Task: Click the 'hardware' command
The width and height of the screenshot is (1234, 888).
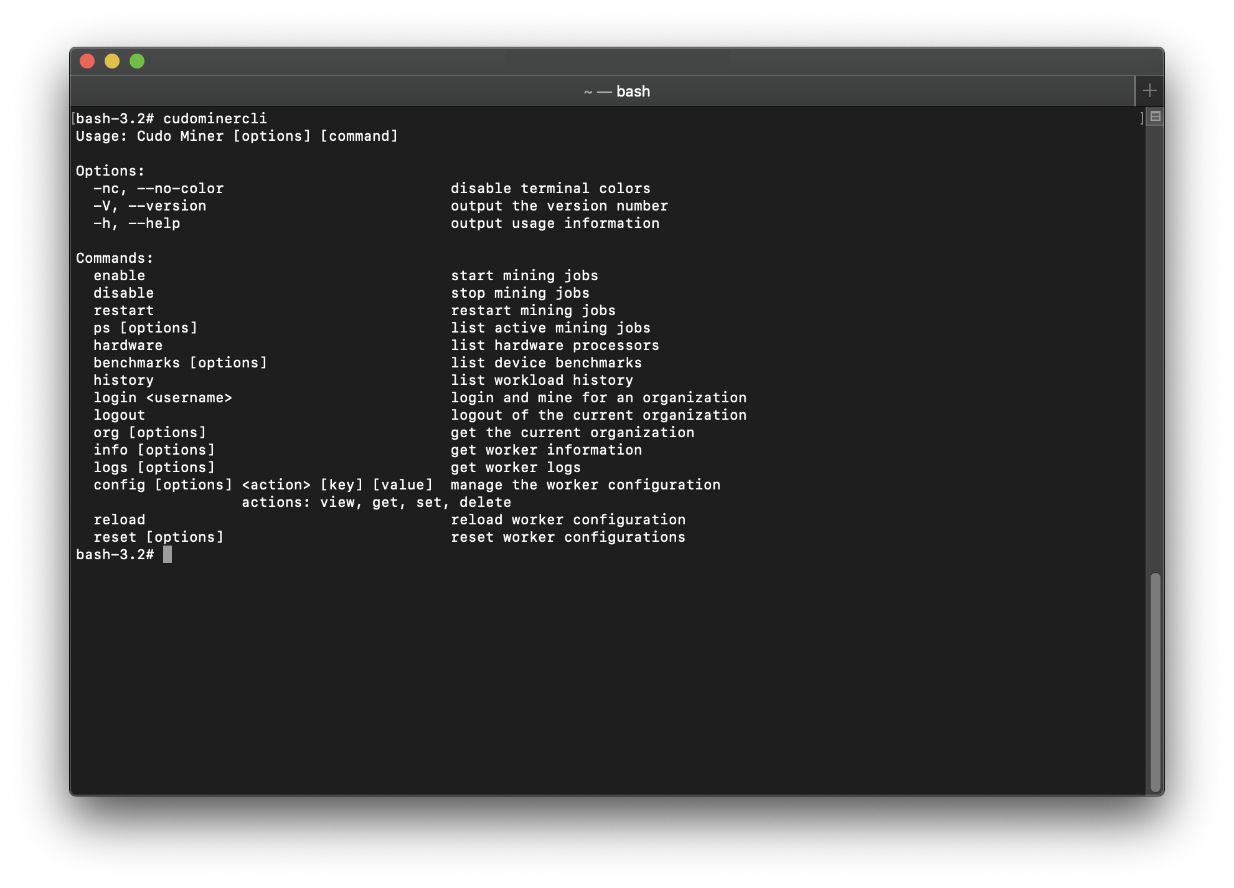Action: pos(128,345)
